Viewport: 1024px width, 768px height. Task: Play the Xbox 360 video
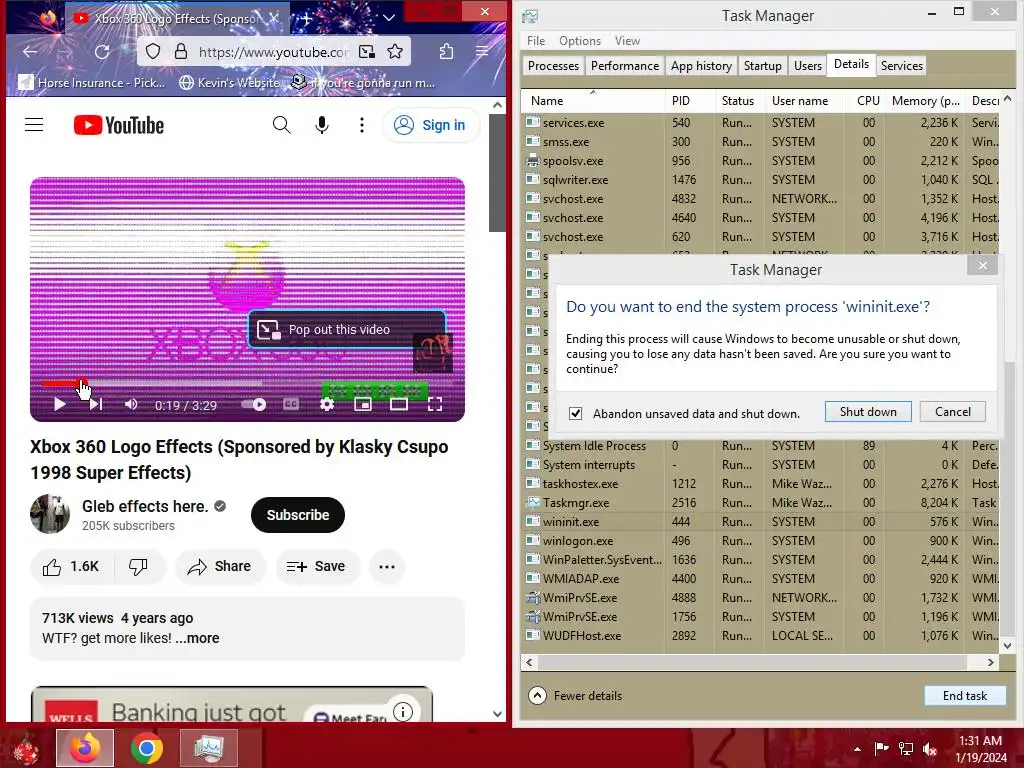(x=59, y=405)
